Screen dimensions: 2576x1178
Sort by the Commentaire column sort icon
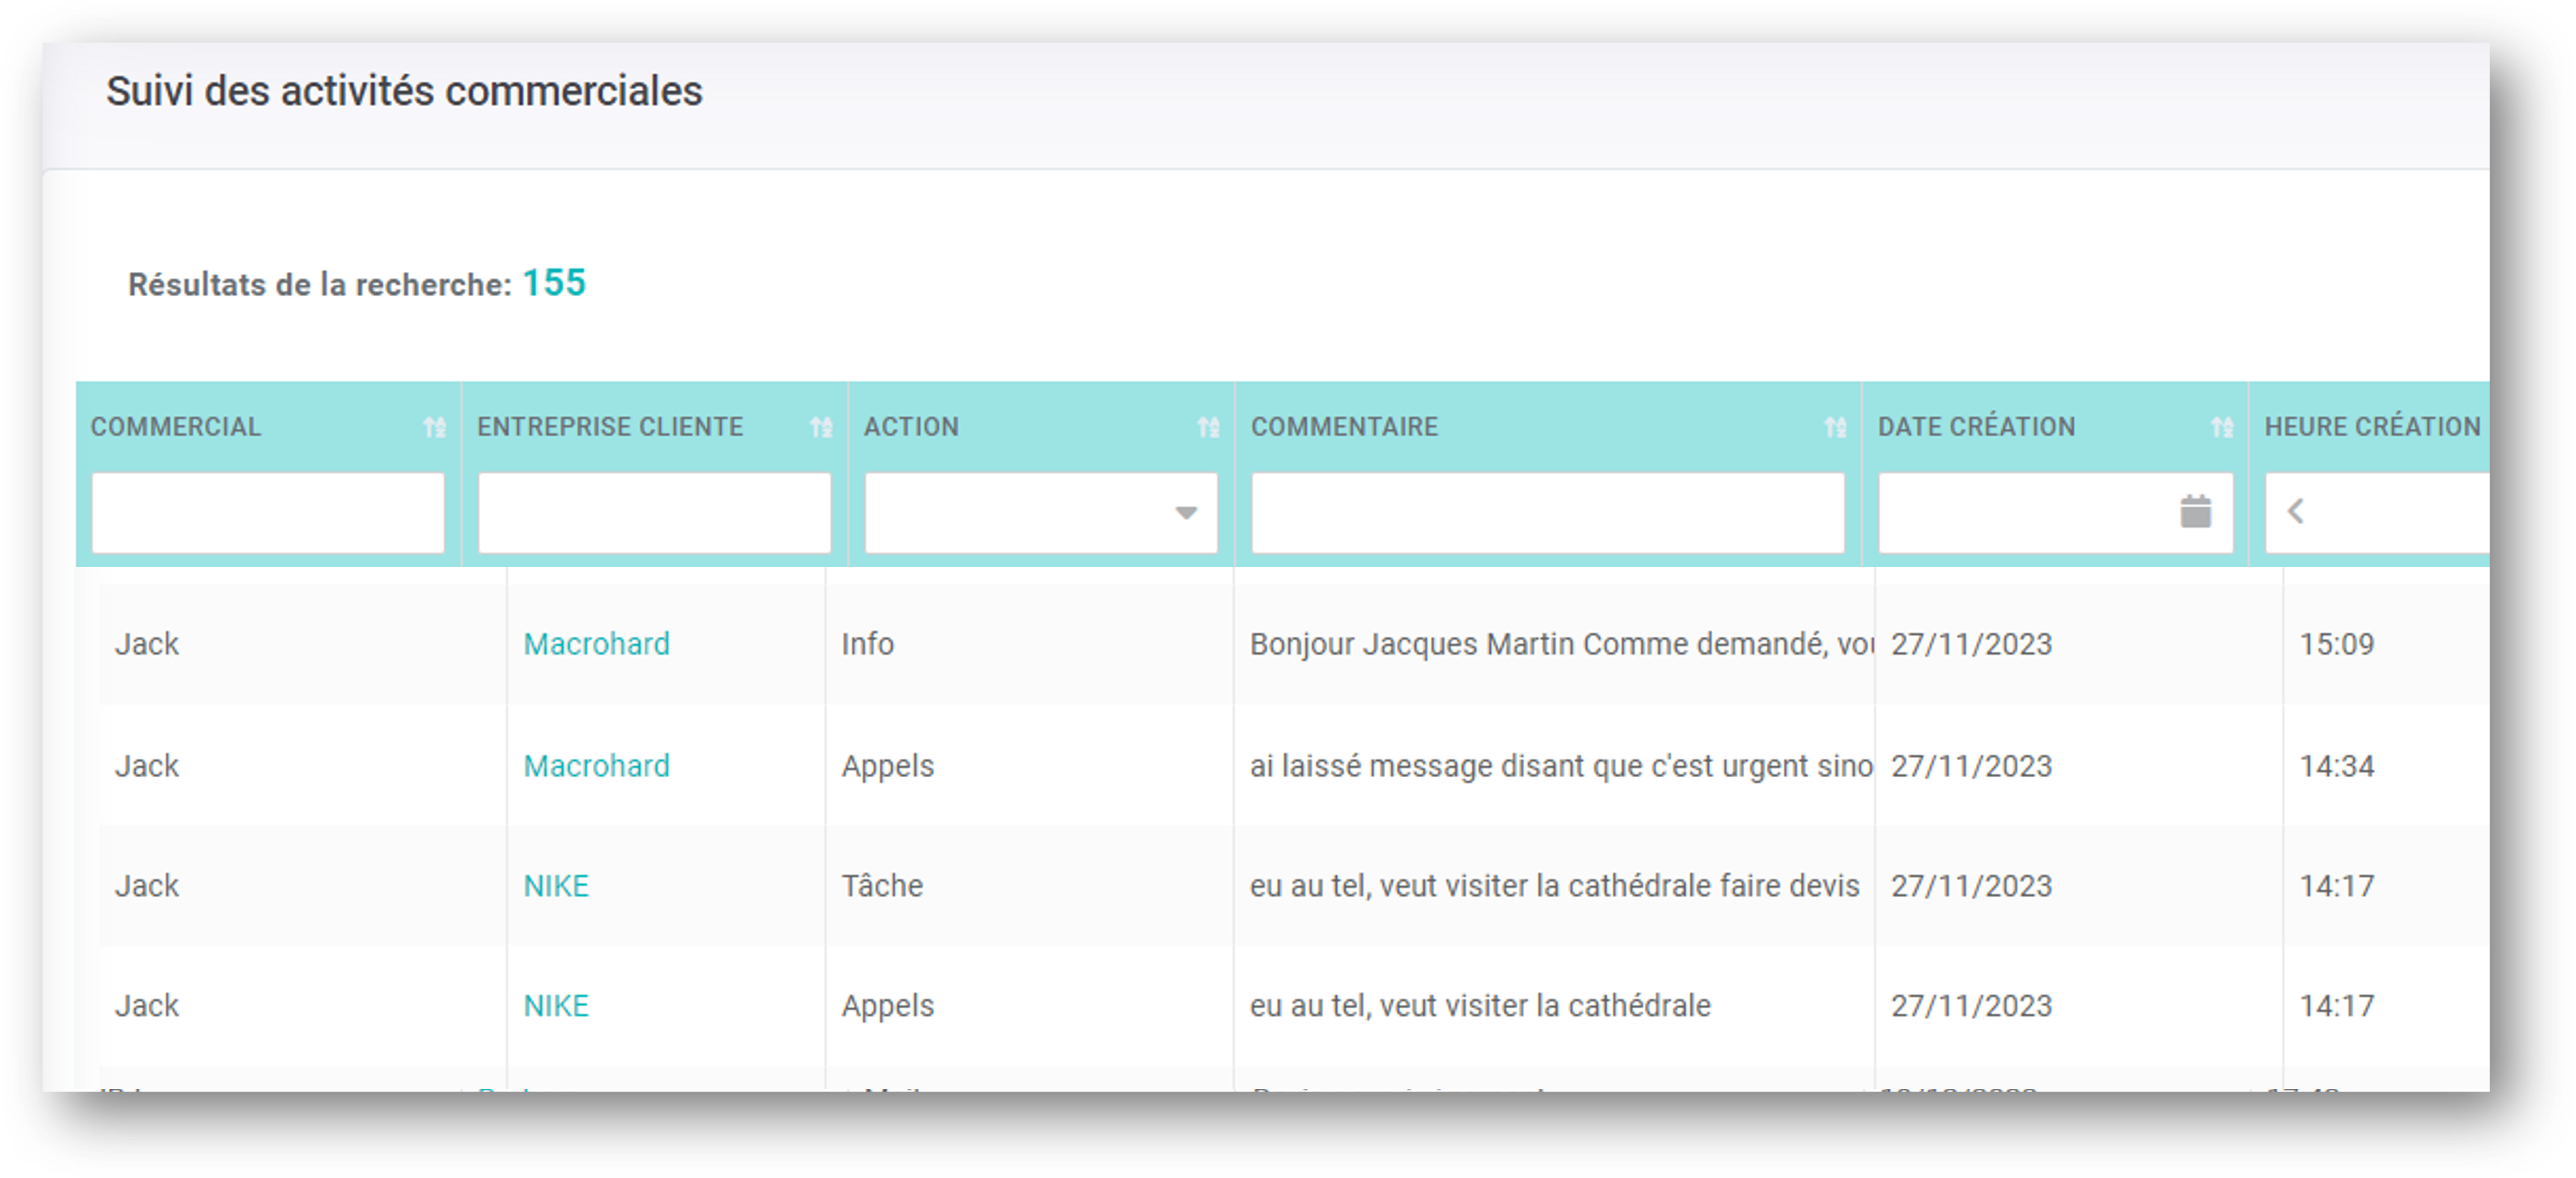coord(1835,427)
